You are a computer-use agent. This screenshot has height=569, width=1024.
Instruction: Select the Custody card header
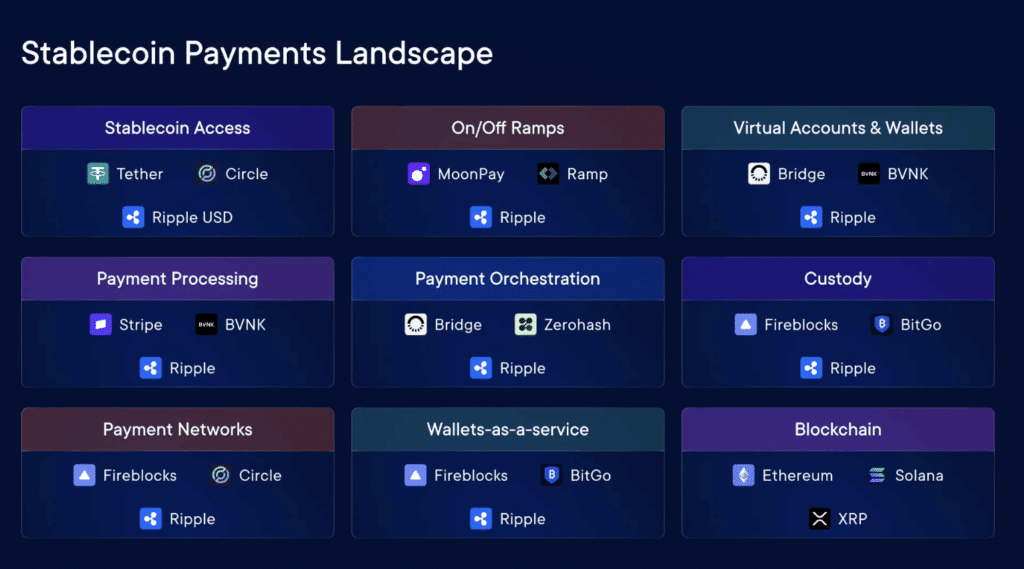click(x=838, y=279)
